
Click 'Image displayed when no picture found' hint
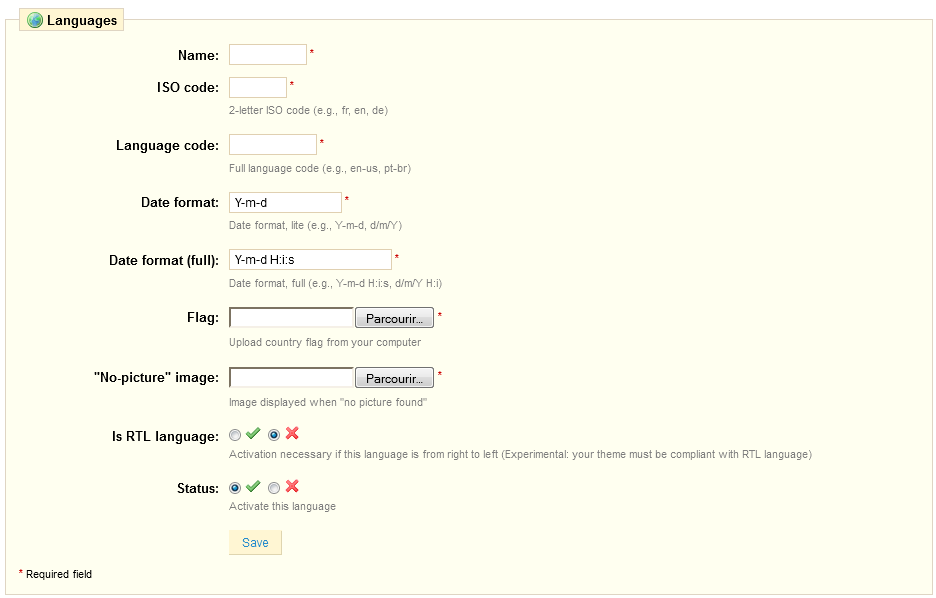(328, 402)
